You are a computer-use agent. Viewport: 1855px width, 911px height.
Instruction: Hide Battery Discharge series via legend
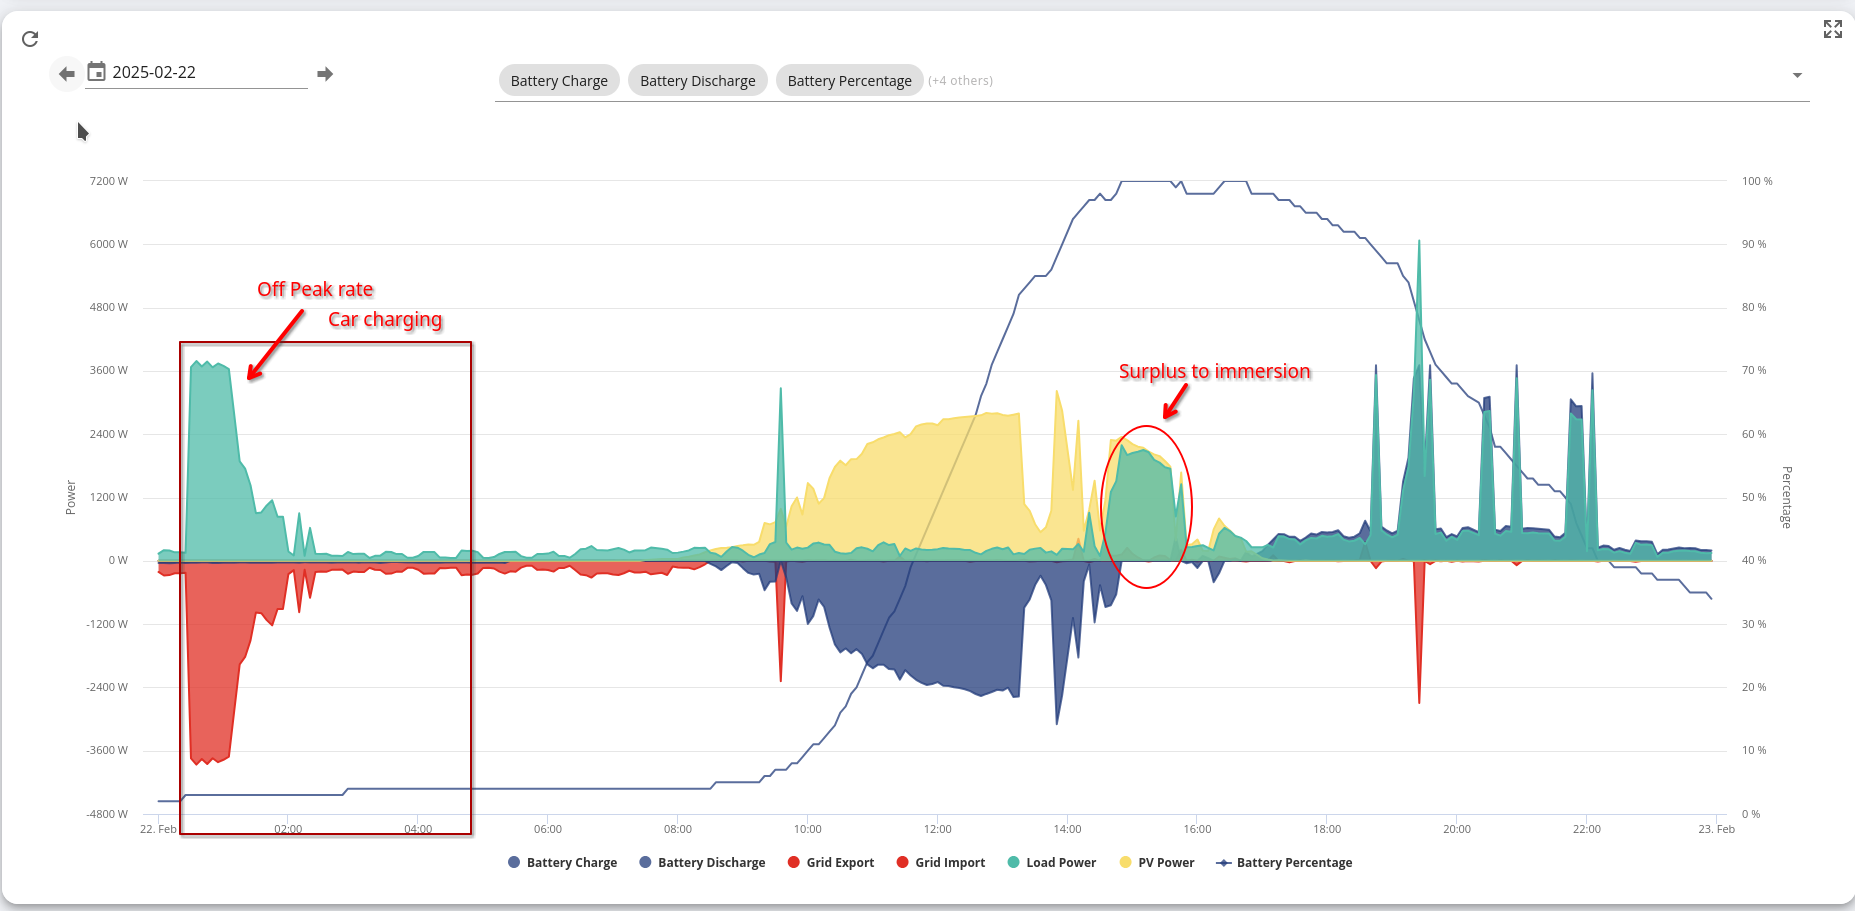[x=711, y=863]
